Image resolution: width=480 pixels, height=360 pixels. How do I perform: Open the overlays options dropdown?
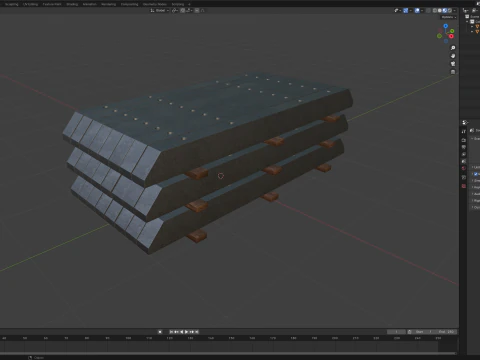pyautogui.click(x=422, y=11)
